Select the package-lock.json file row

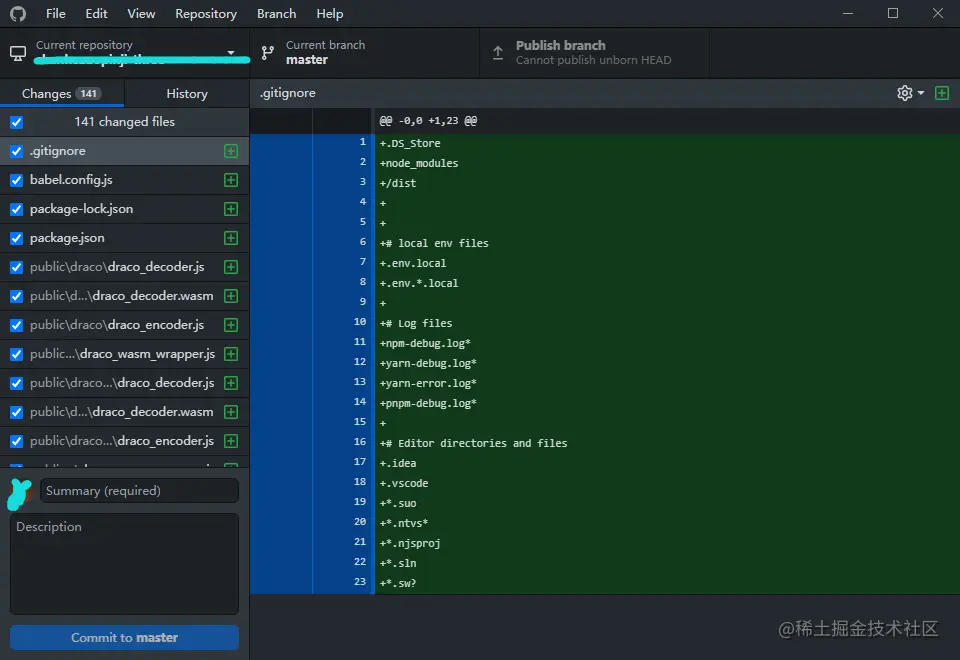click(x=124, y=209)
